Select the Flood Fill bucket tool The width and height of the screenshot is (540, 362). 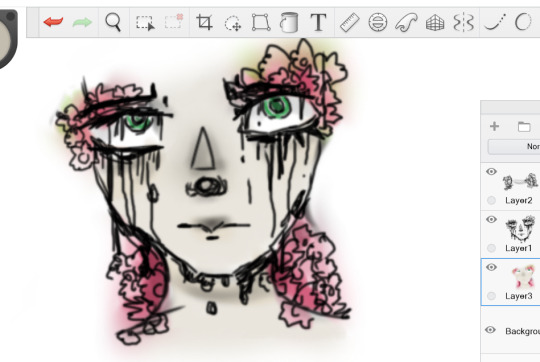(289, 22)
